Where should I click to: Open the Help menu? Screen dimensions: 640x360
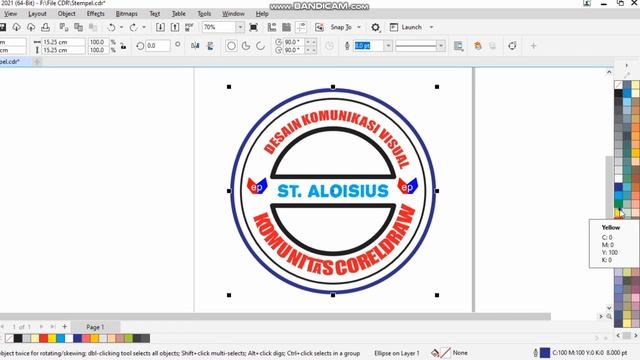pos(262,13)
